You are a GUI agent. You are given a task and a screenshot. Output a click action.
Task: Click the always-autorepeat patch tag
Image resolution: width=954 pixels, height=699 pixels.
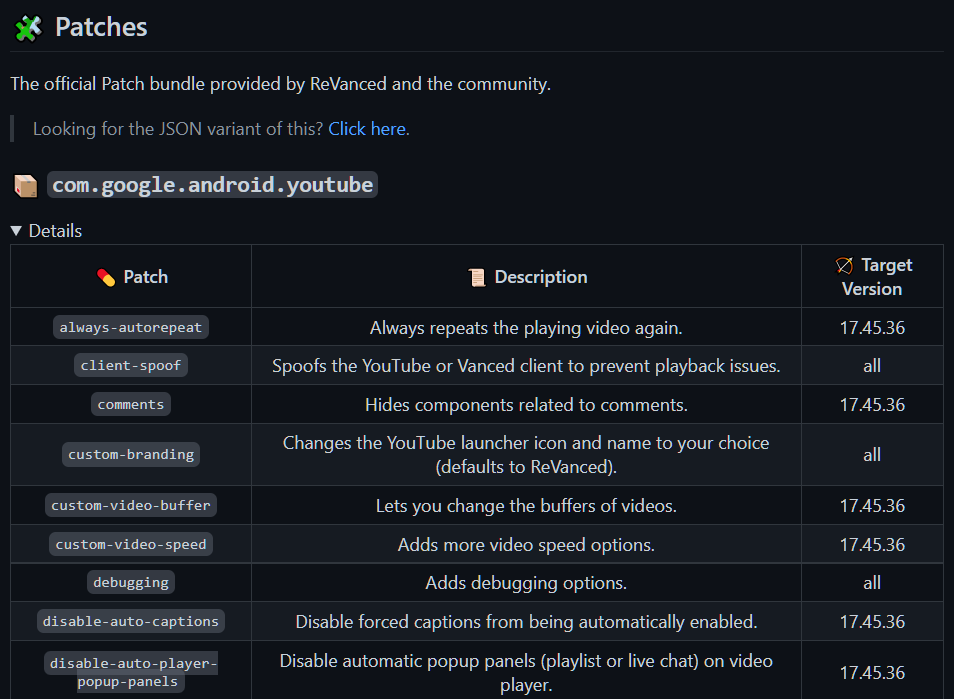tap(131, 327)
